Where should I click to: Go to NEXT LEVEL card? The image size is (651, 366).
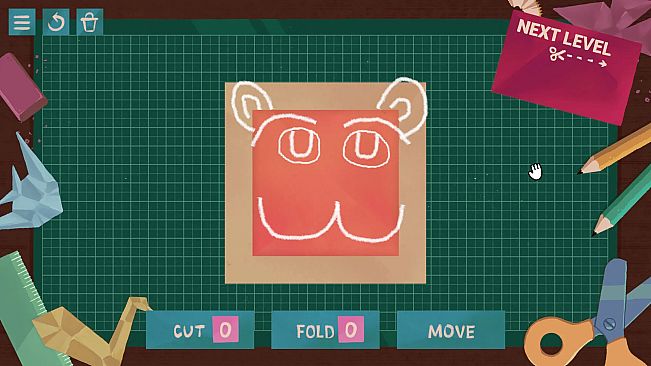566,67
